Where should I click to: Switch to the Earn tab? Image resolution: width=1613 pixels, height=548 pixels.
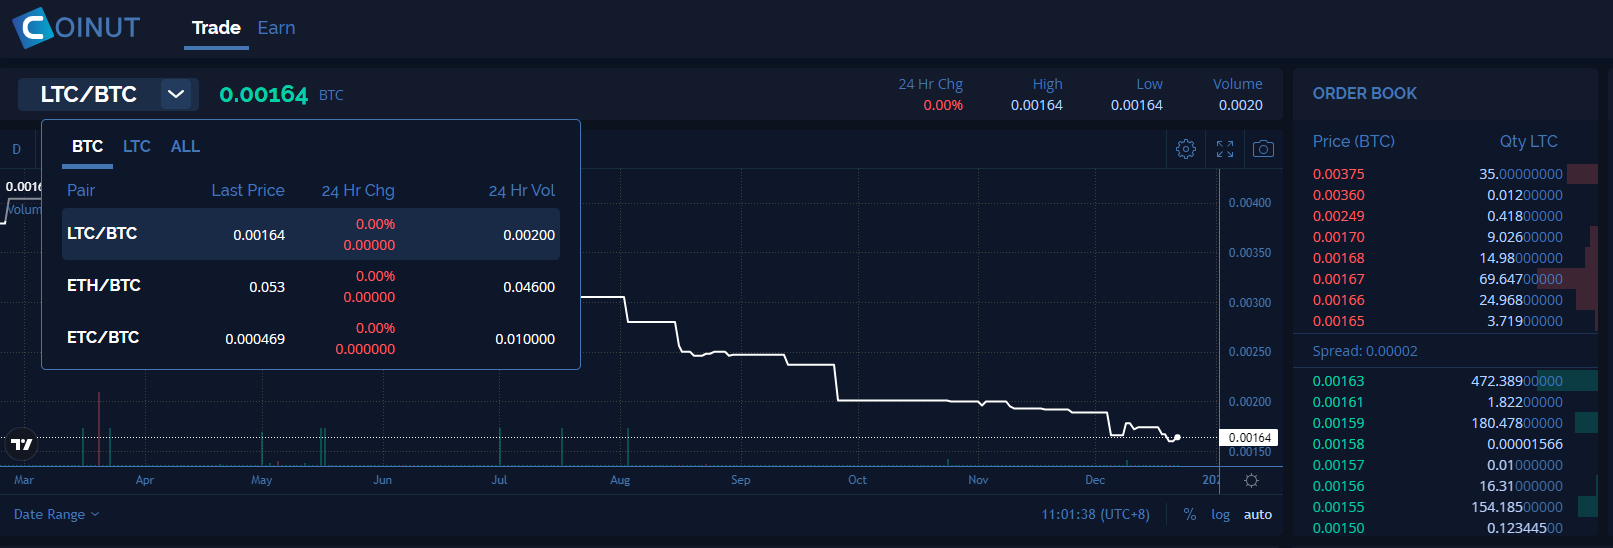point(276,28)
